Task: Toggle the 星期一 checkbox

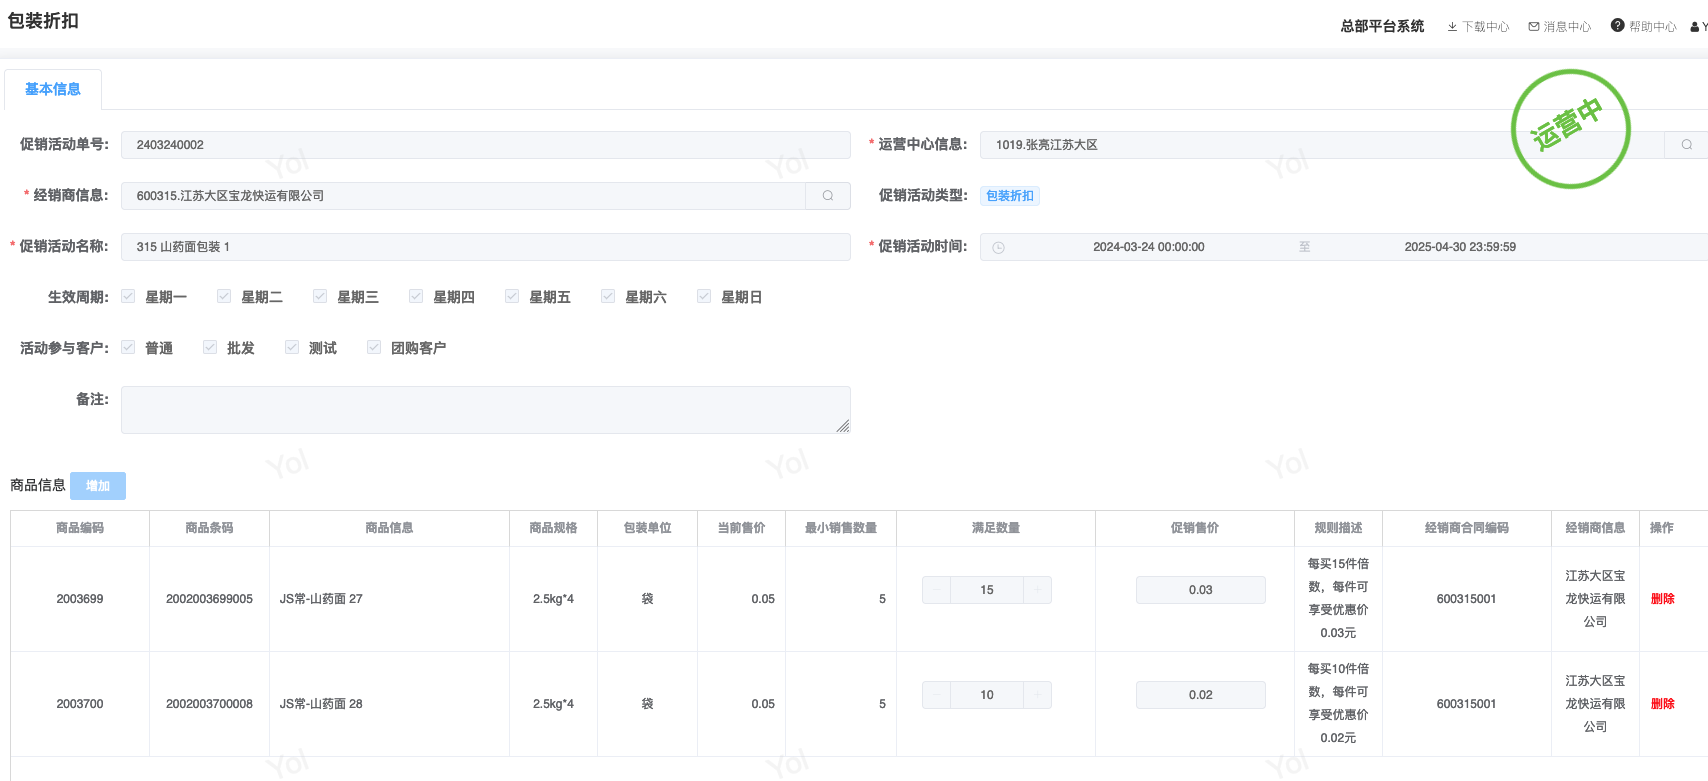Action: [x=128, y=297]
